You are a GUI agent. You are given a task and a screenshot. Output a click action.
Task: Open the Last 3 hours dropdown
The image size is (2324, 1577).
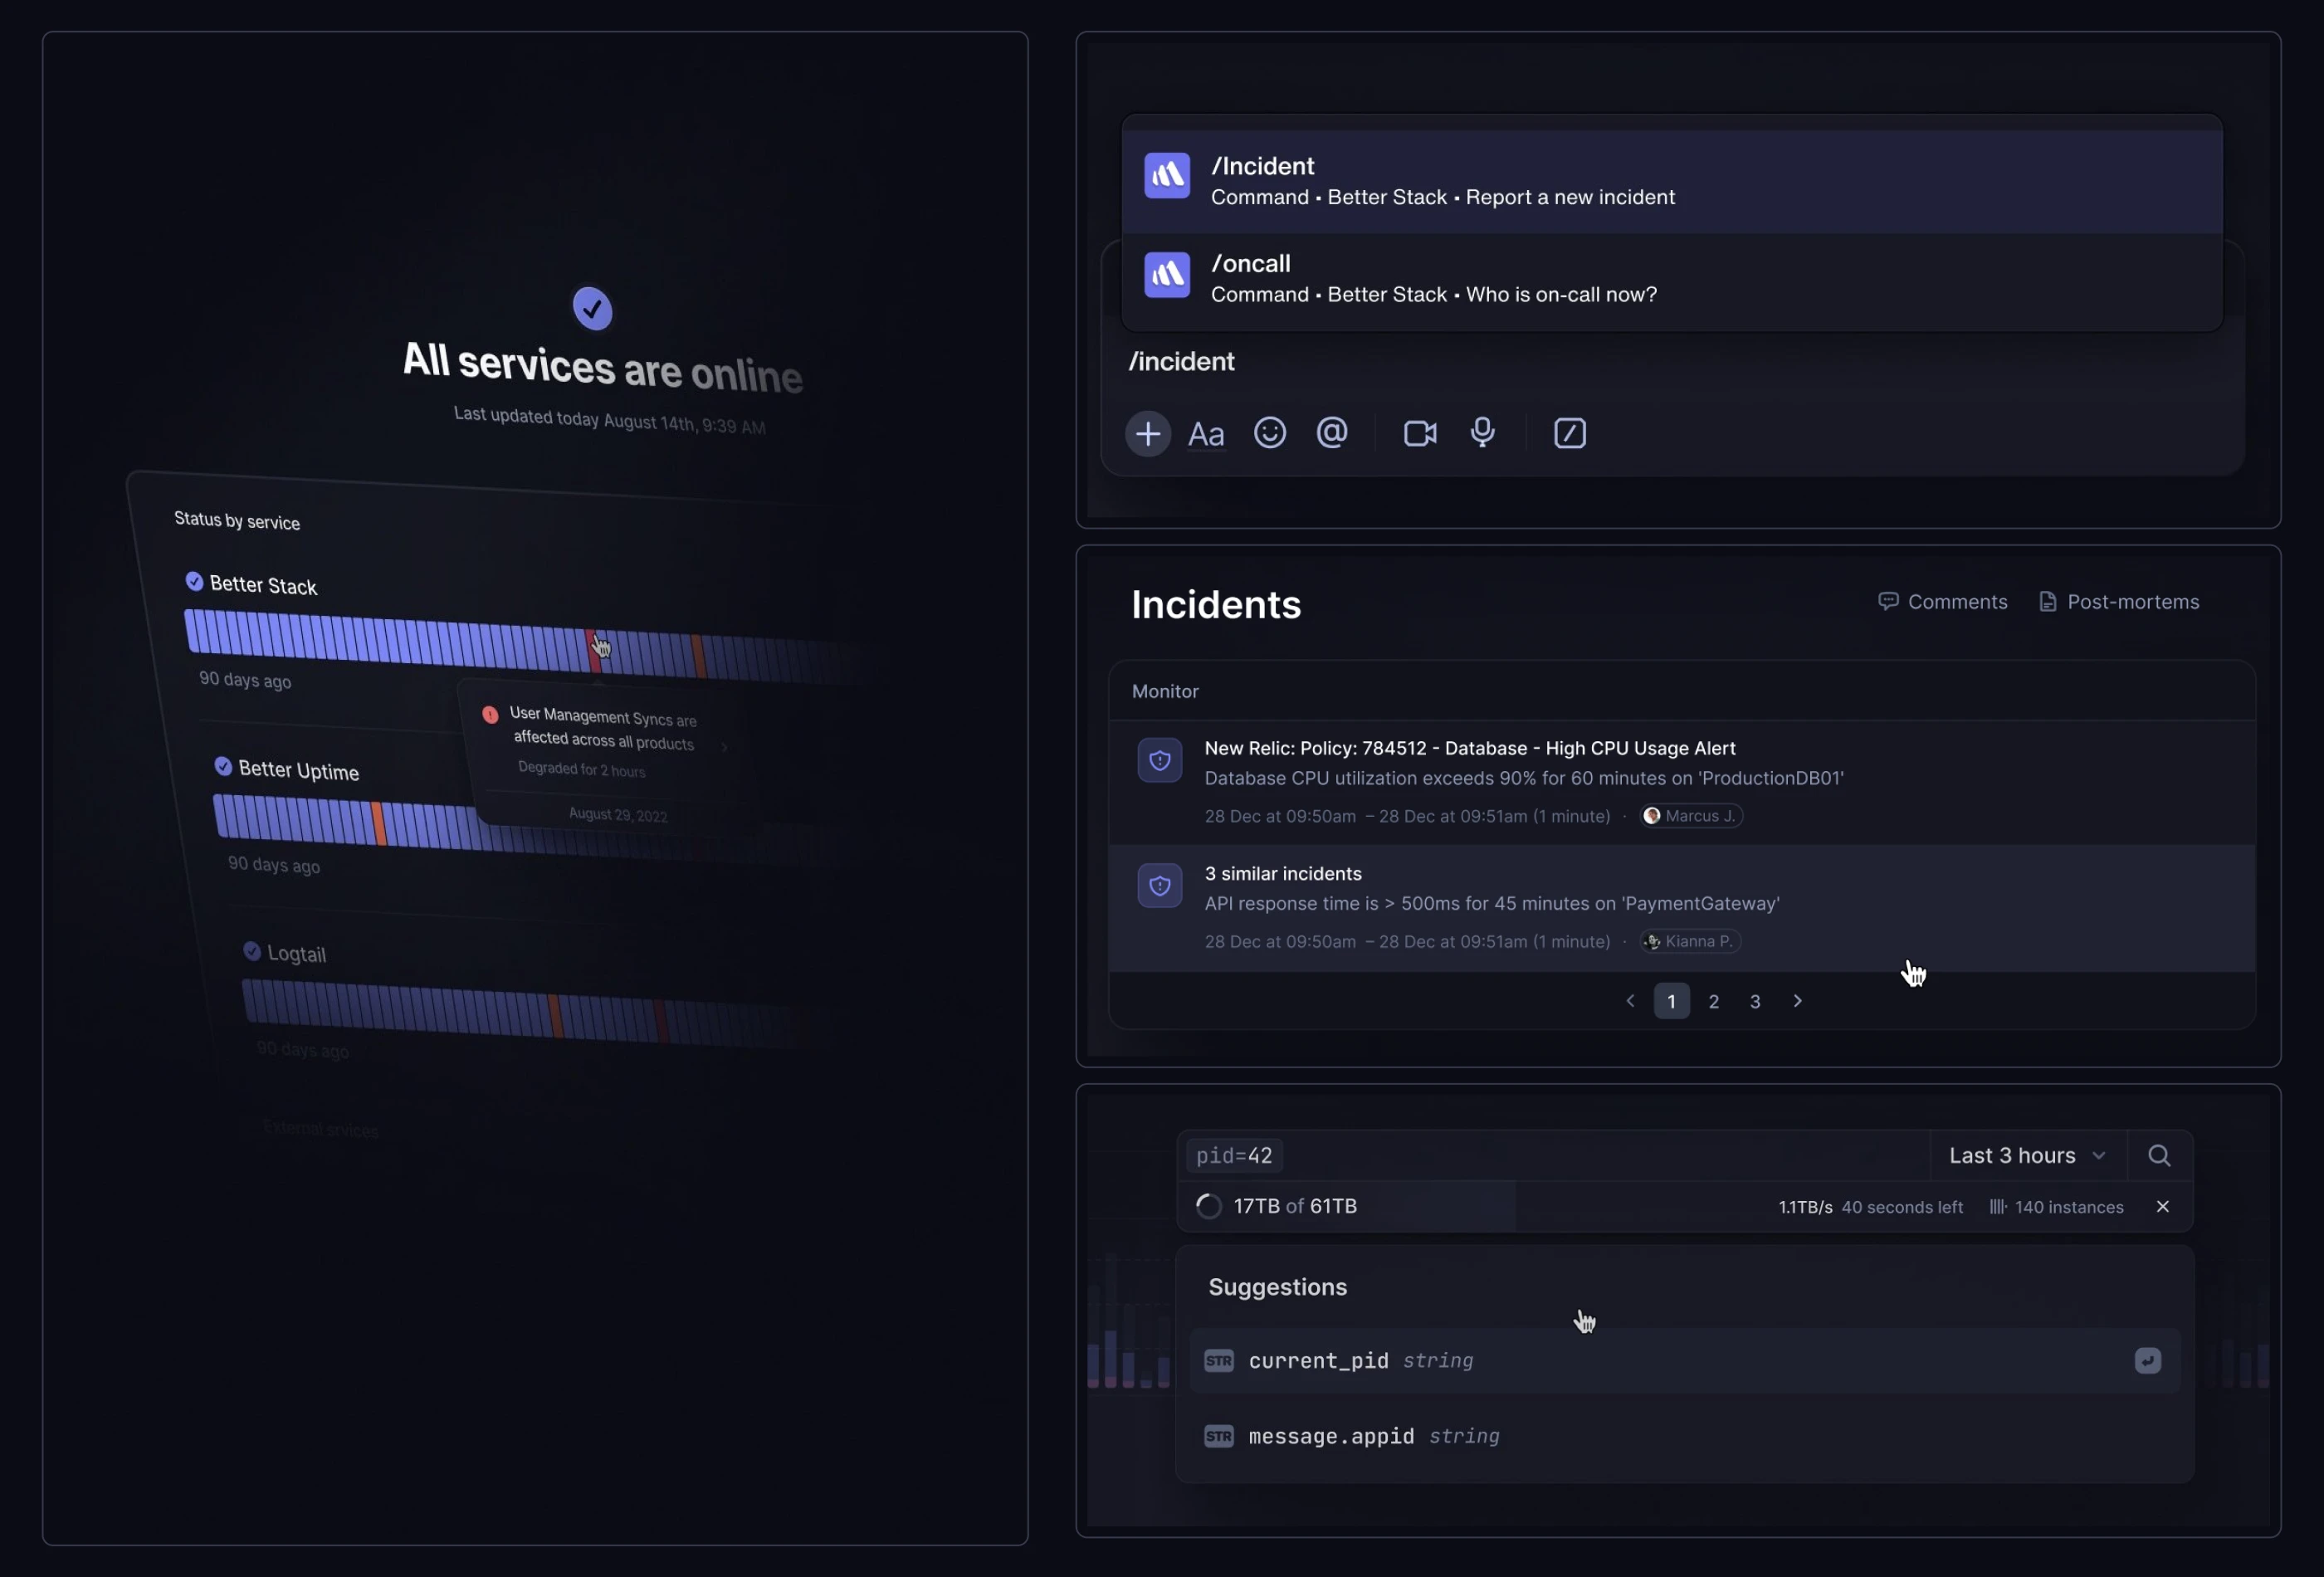[x=2026, y=1156]
